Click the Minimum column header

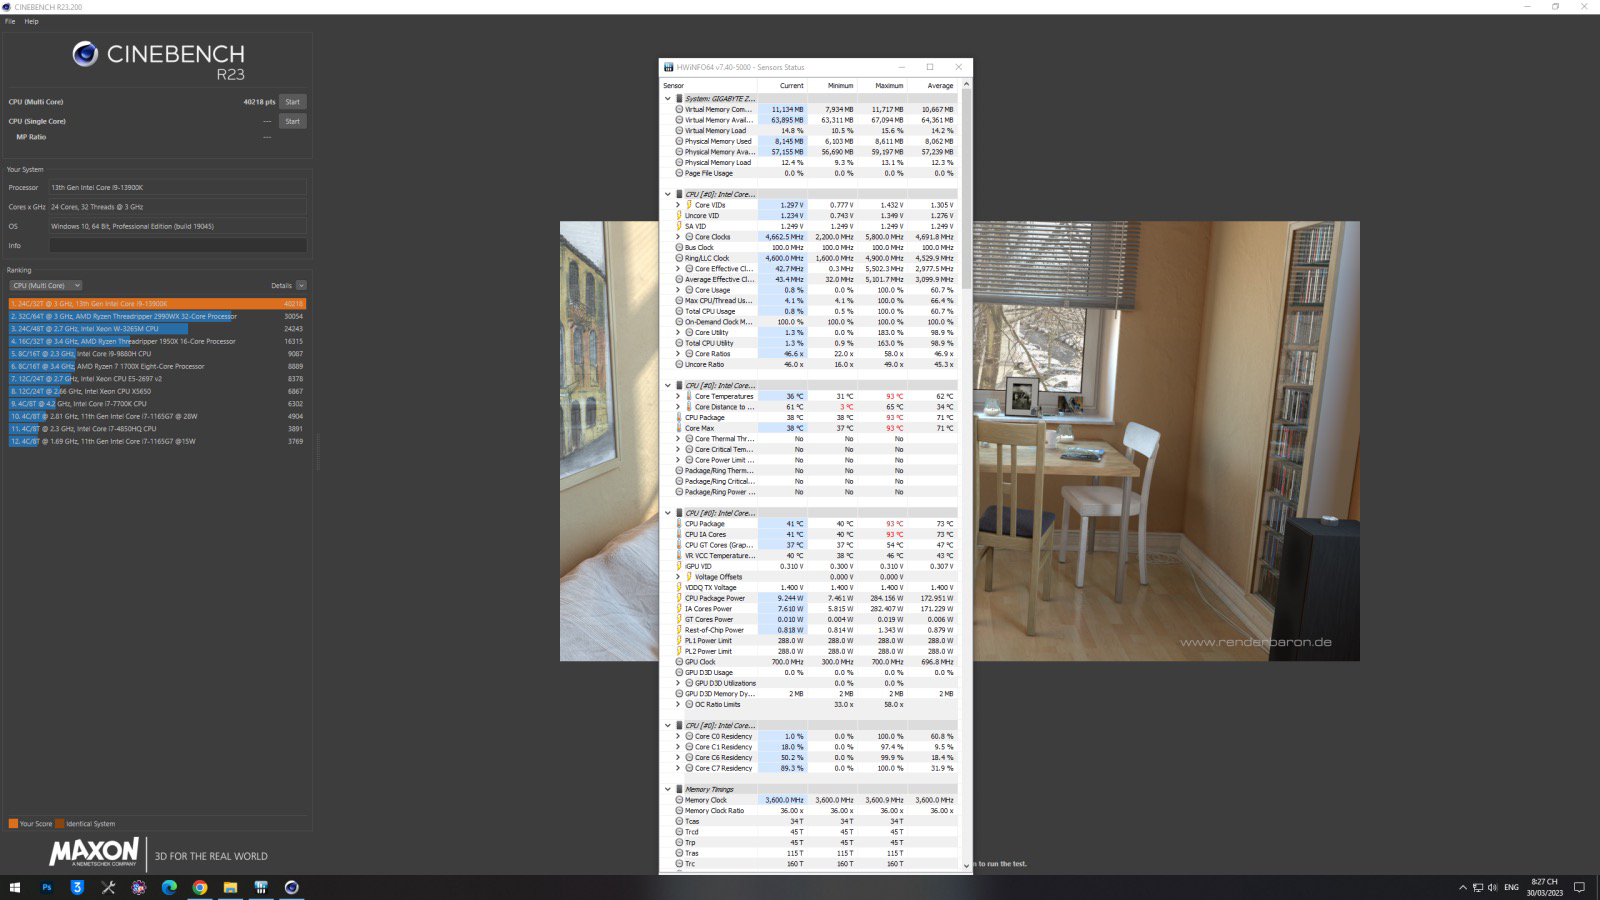point(832,86)
